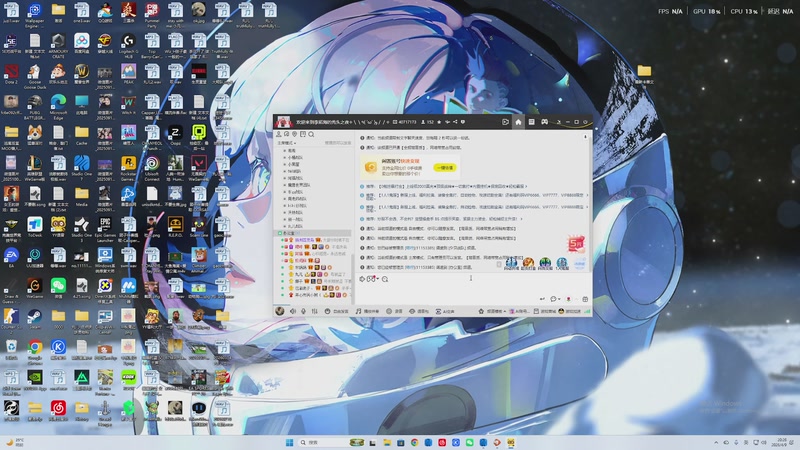
Task: Open the Windows Start button
Action: (x=289, y=442)
